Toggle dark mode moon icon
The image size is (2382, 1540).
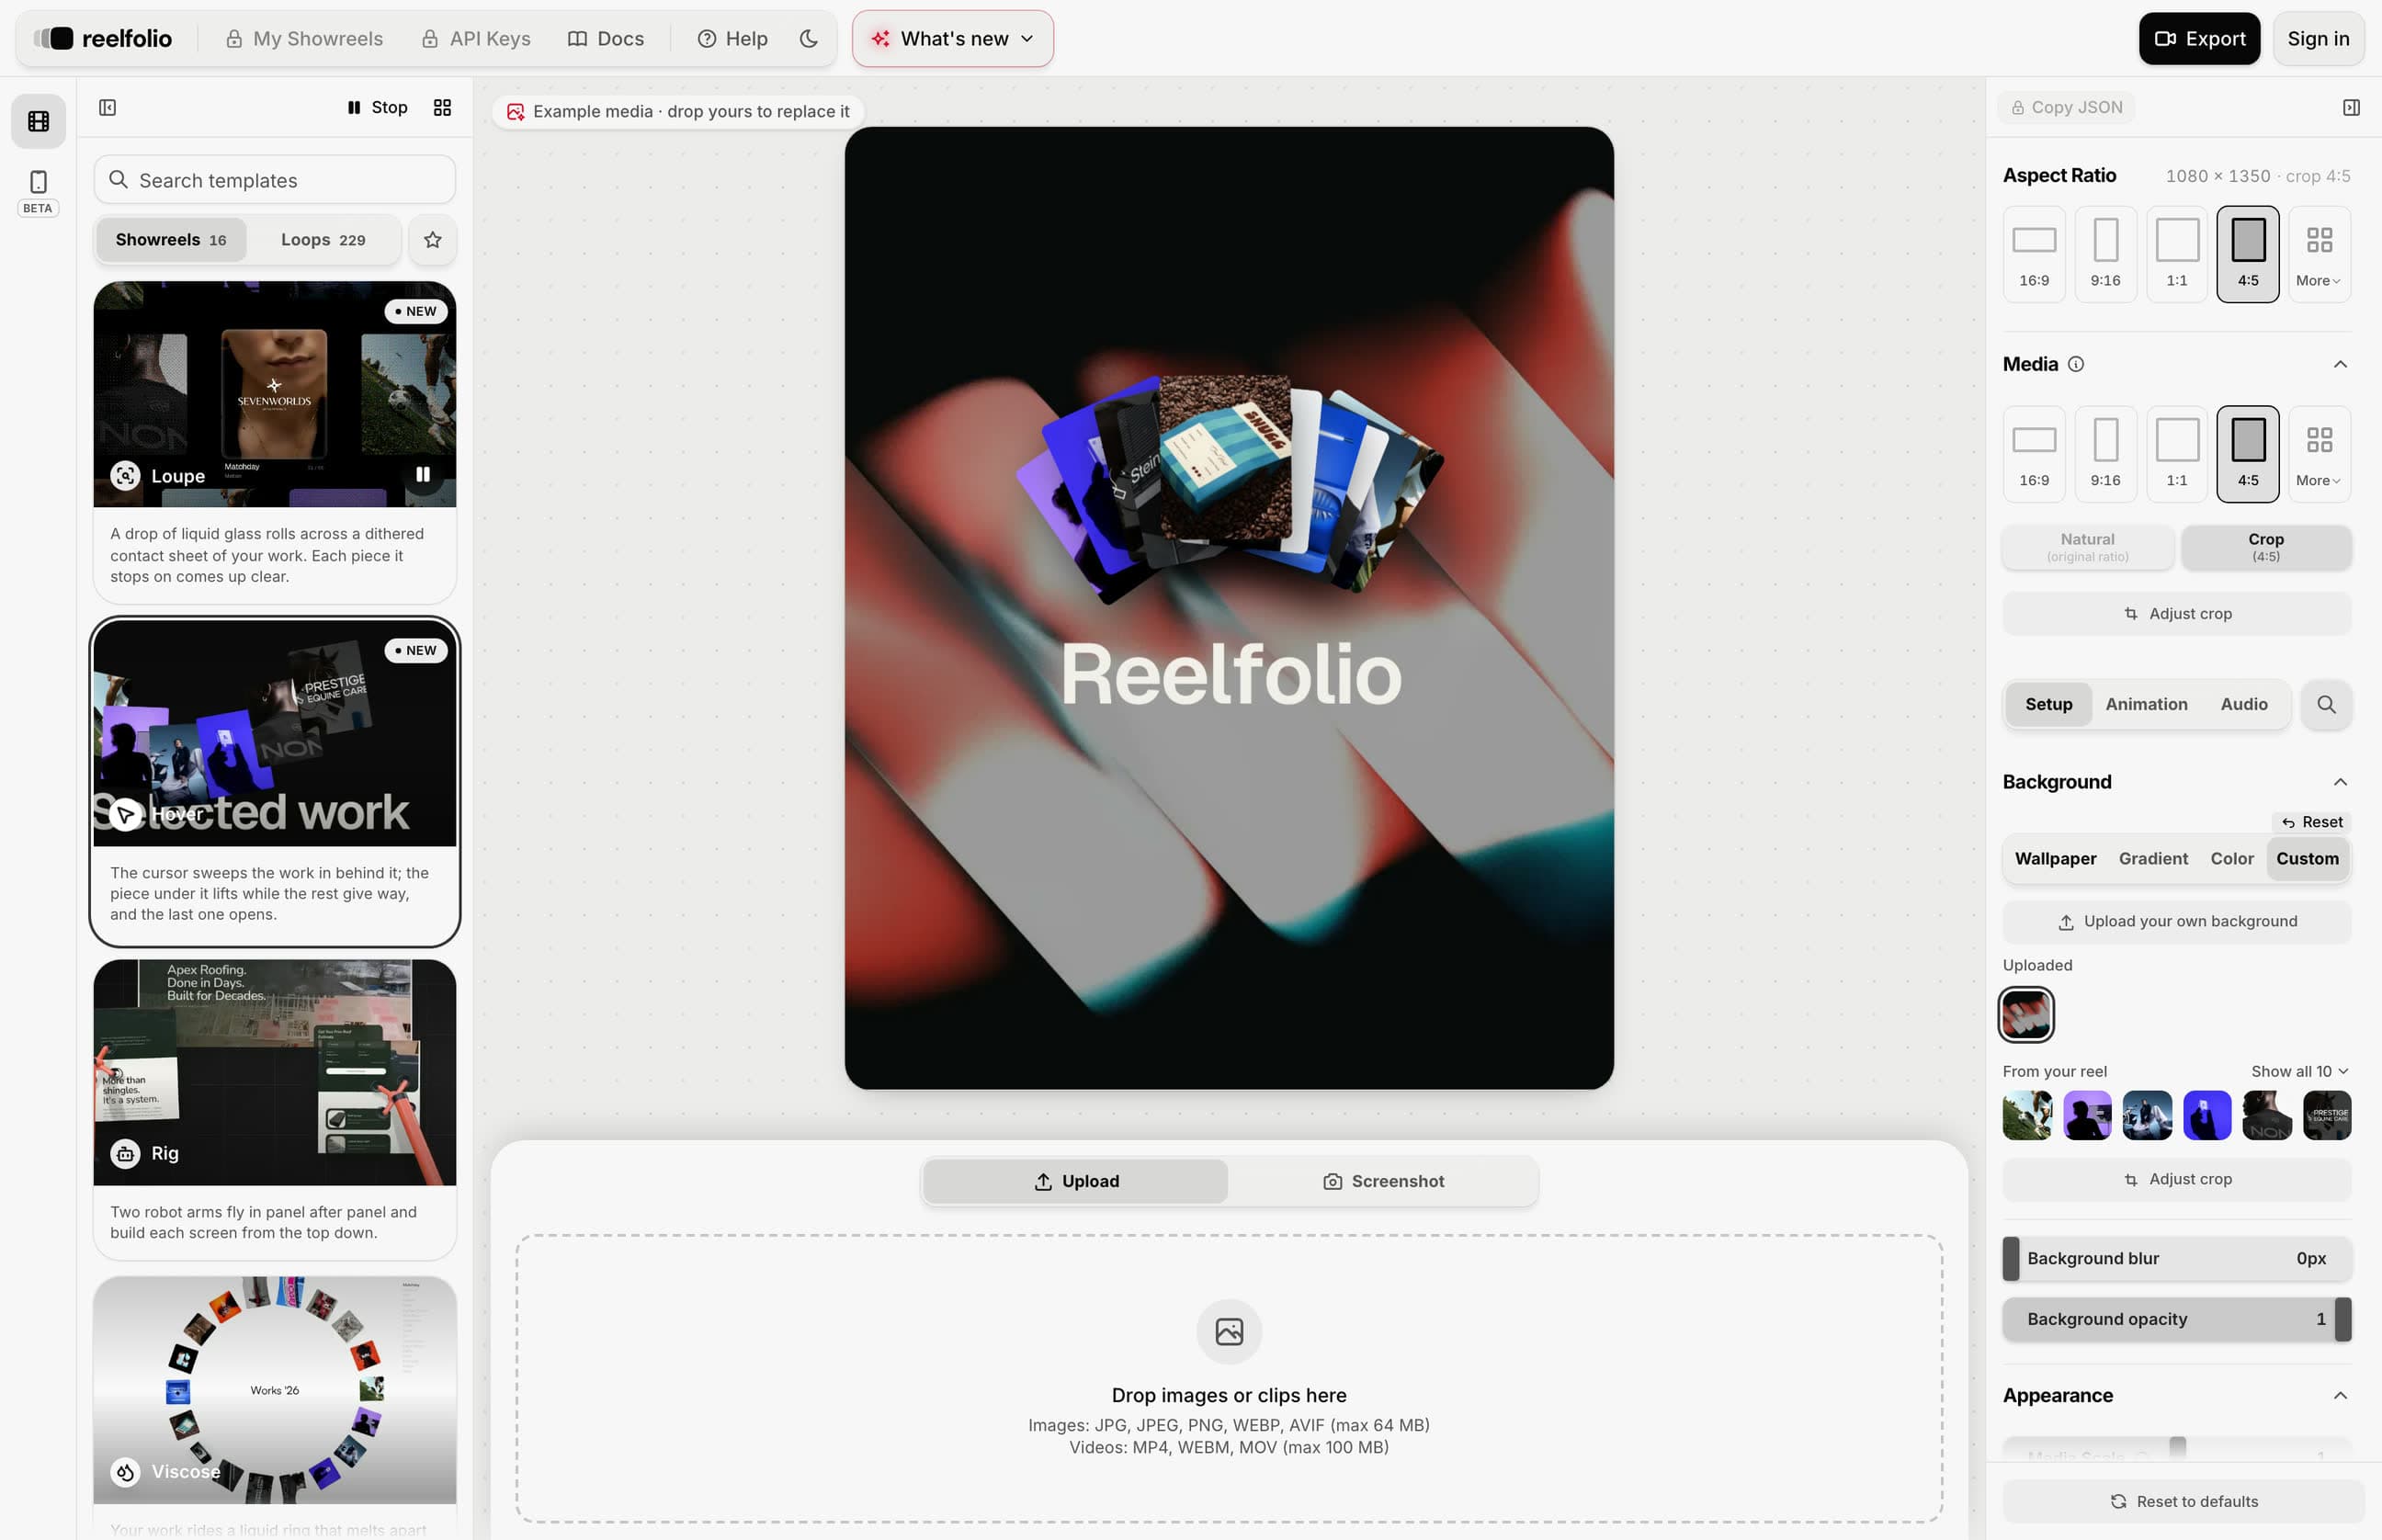(x=809, y=38)
